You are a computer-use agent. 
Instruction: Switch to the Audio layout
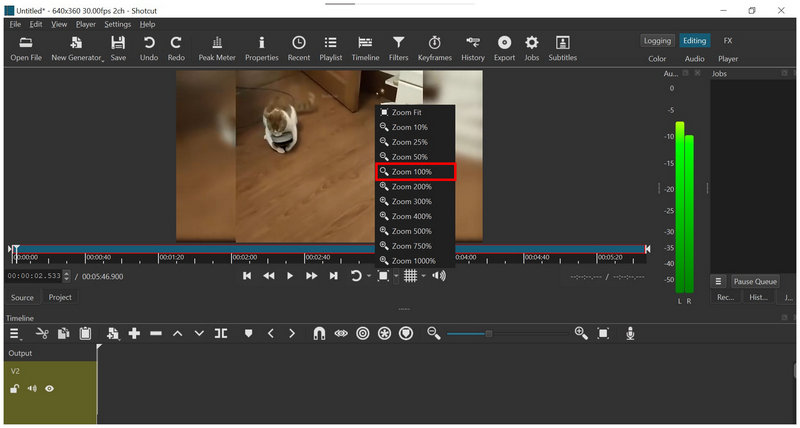pos(694,59)
